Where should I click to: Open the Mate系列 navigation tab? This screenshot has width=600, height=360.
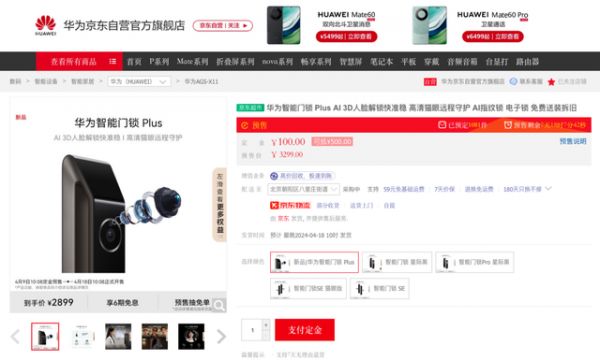pos(192,62)
